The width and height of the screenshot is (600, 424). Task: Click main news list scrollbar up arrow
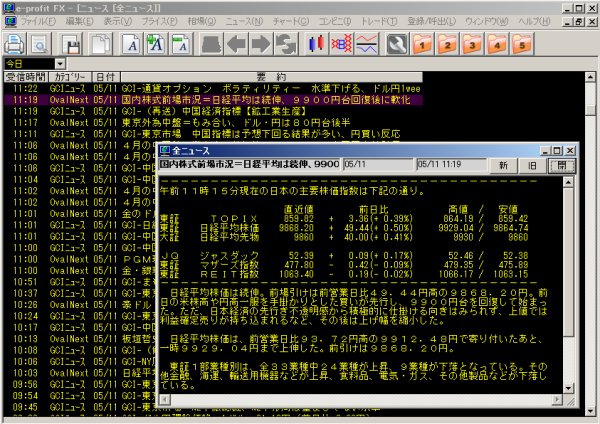pos(590,77)
